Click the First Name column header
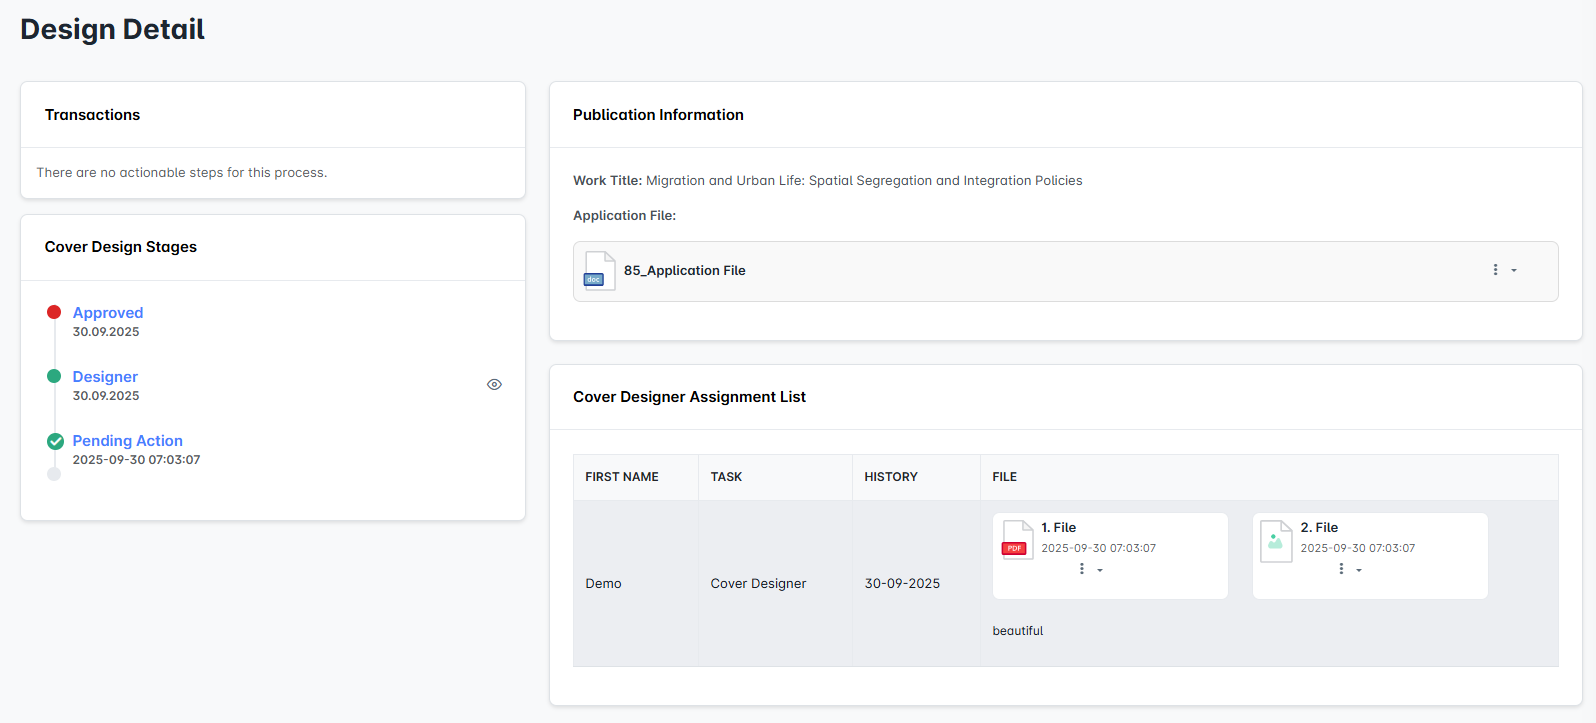The height and width of the screenshot is (723, 1596). click(621, 477)
